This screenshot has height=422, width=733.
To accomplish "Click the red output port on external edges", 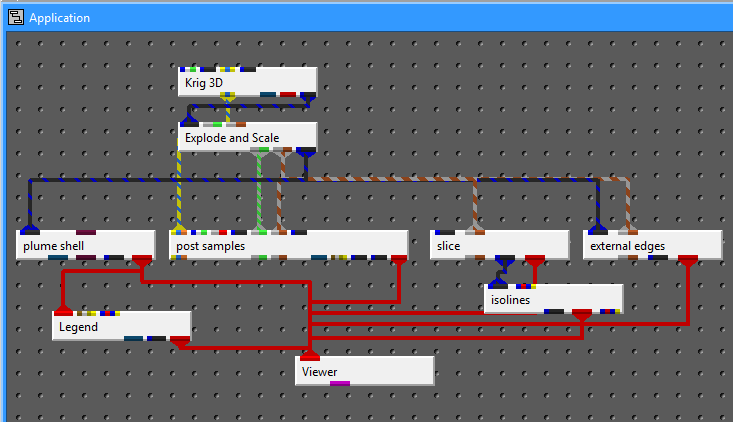I will pyautogui.click(x=687, y=259).
